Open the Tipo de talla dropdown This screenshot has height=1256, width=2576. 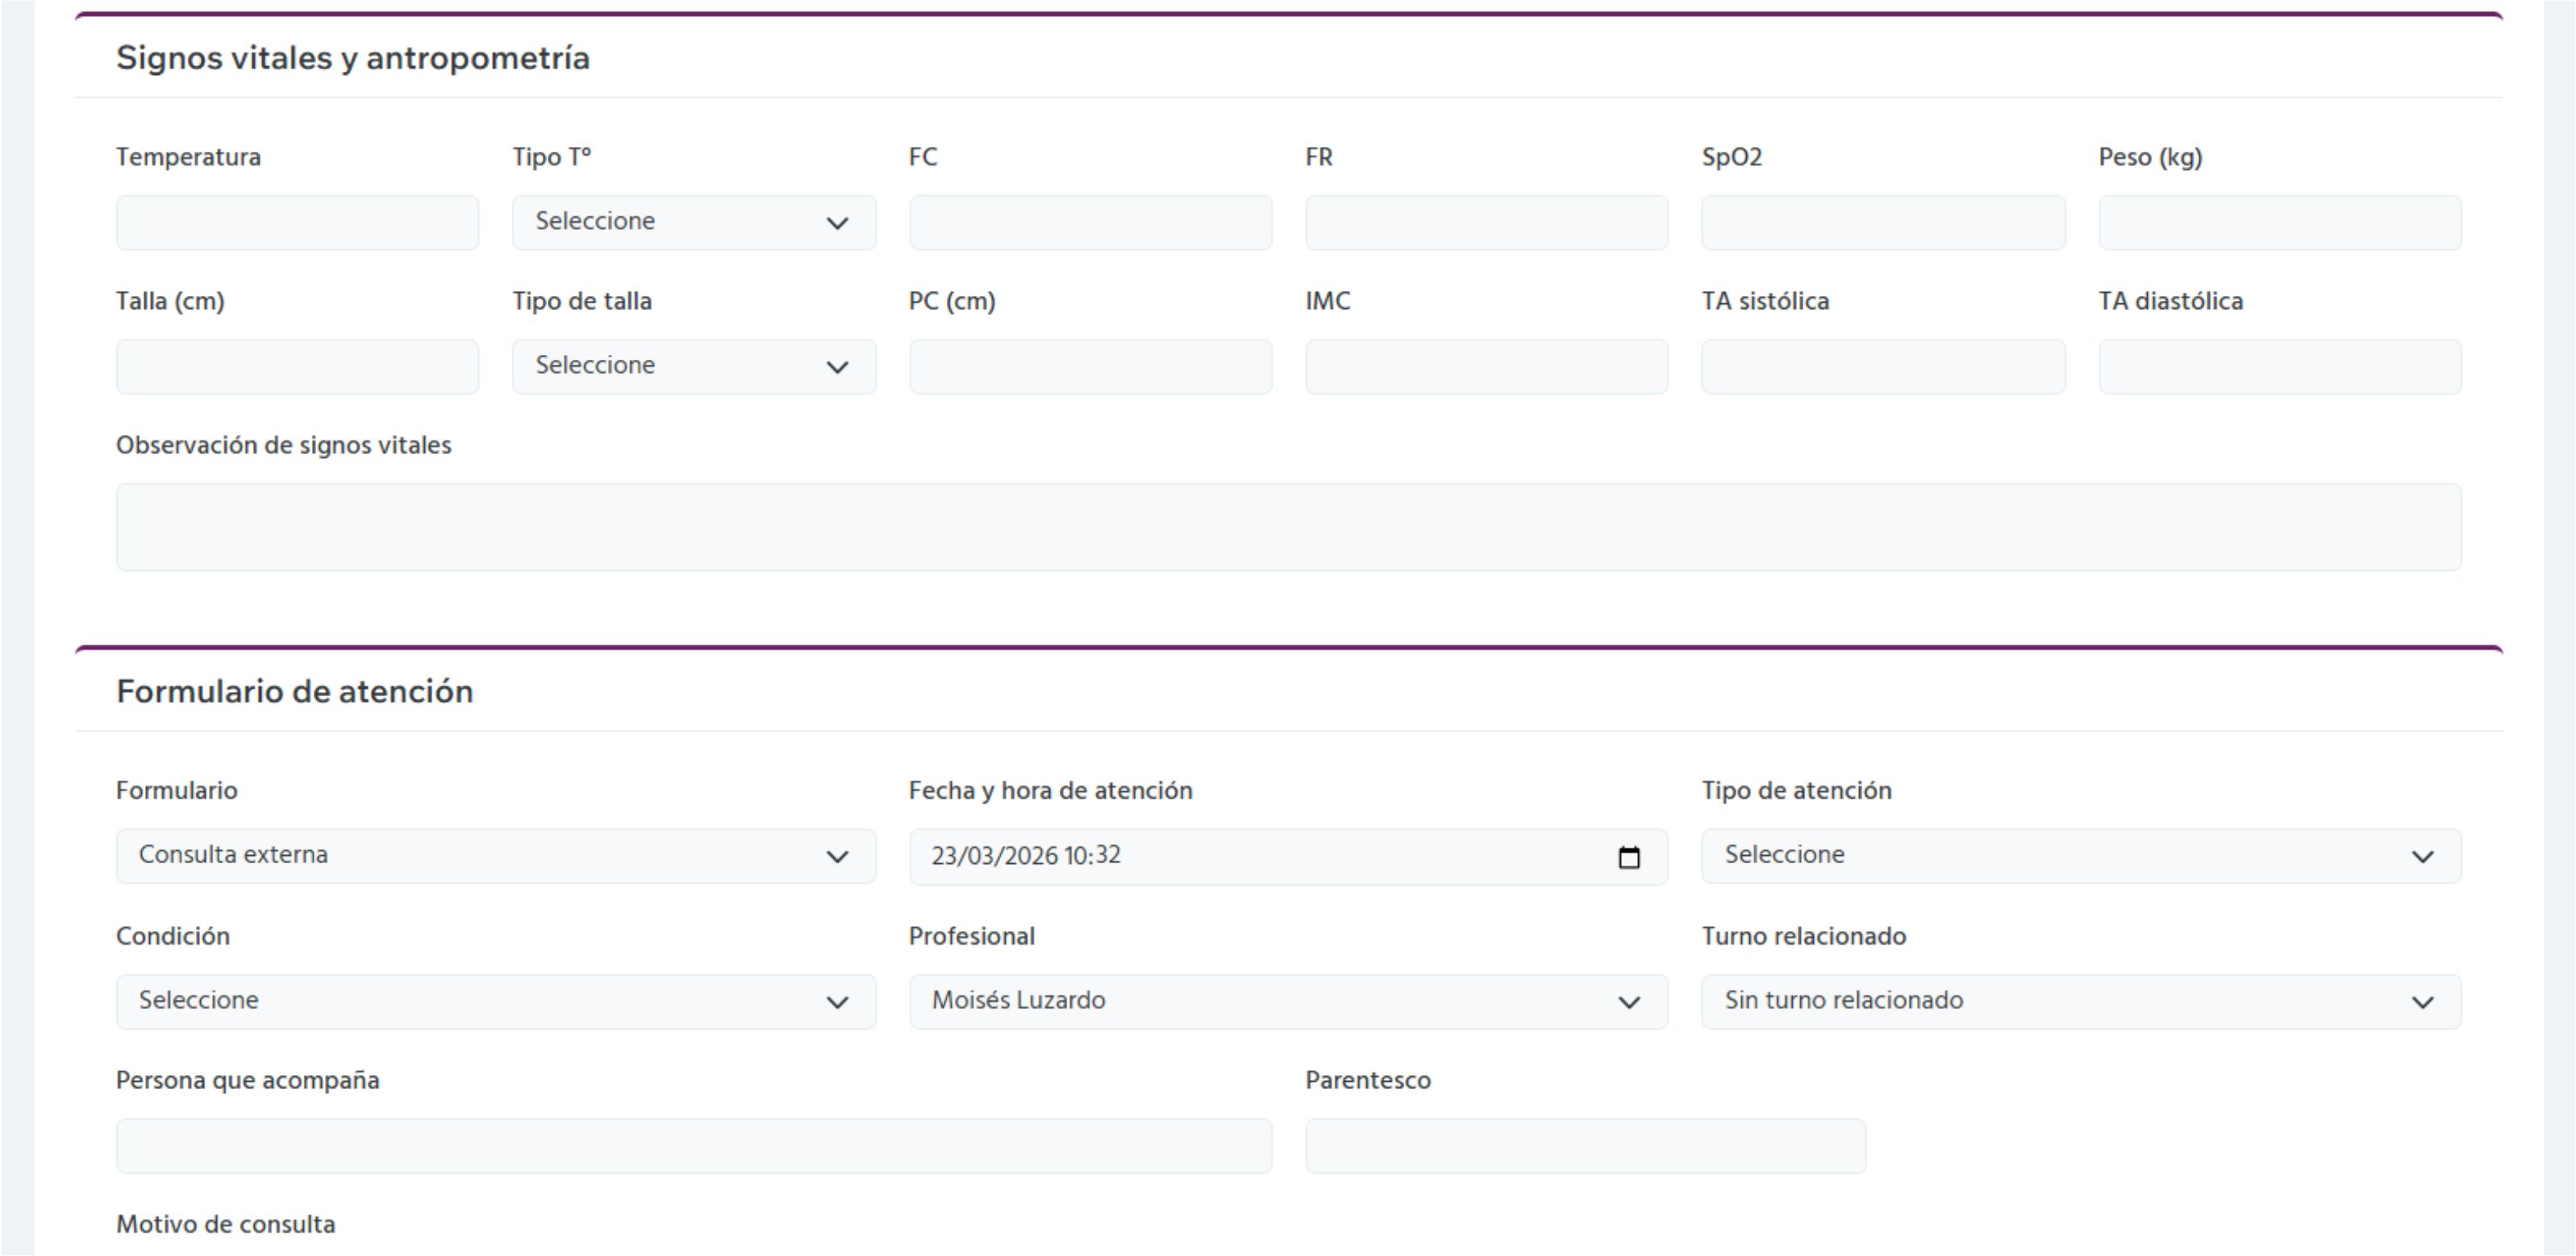tap(692, 366)
